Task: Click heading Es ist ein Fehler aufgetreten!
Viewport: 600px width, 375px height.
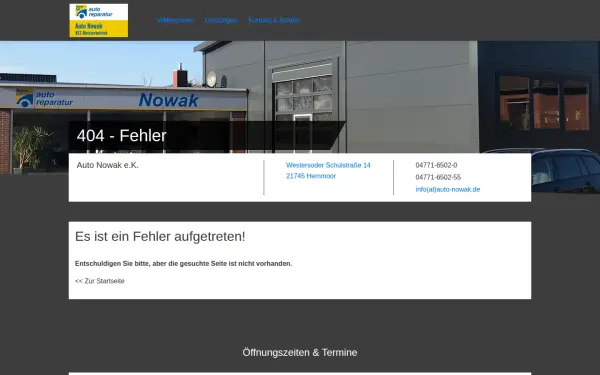Action: point(160,236)
